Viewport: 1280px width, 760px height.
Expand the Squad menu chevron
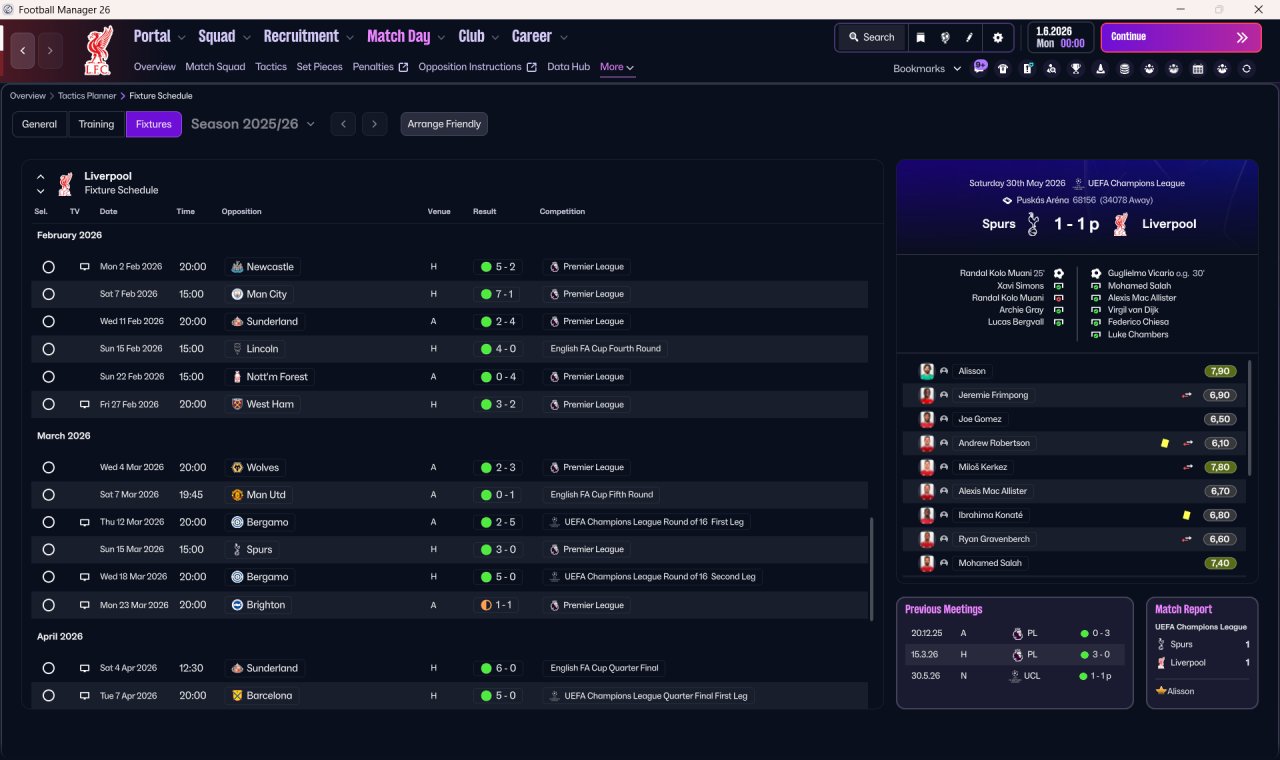[x=246, y=37]
